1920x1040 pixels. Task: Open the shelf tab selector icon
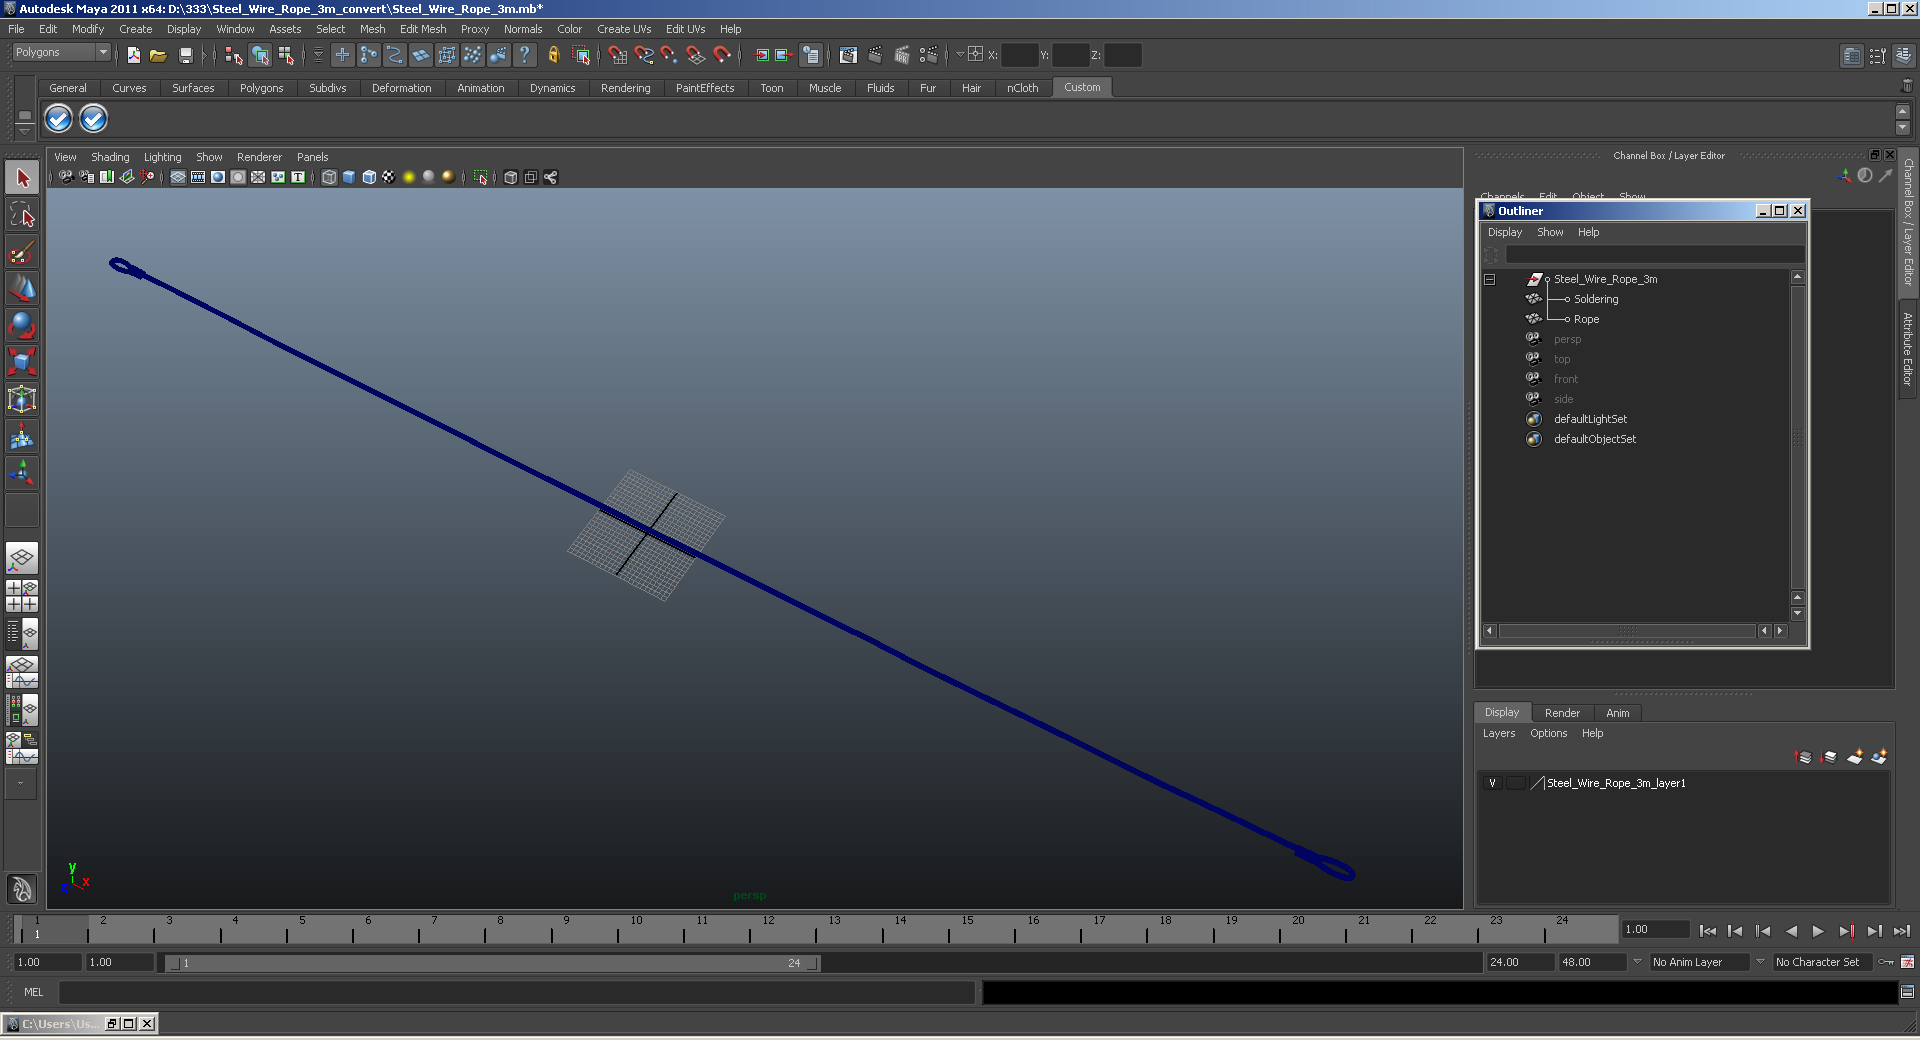tap(25, 116)
